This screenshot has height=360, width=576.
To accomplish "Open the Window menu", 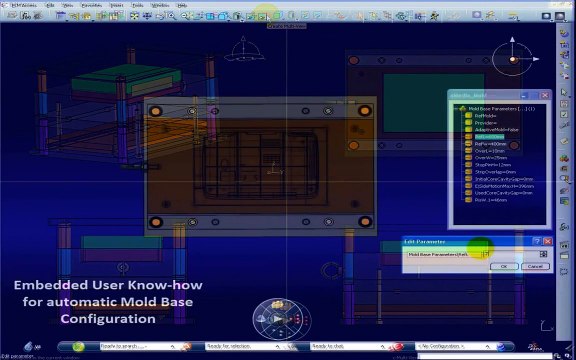I will (x=161, y=6).
